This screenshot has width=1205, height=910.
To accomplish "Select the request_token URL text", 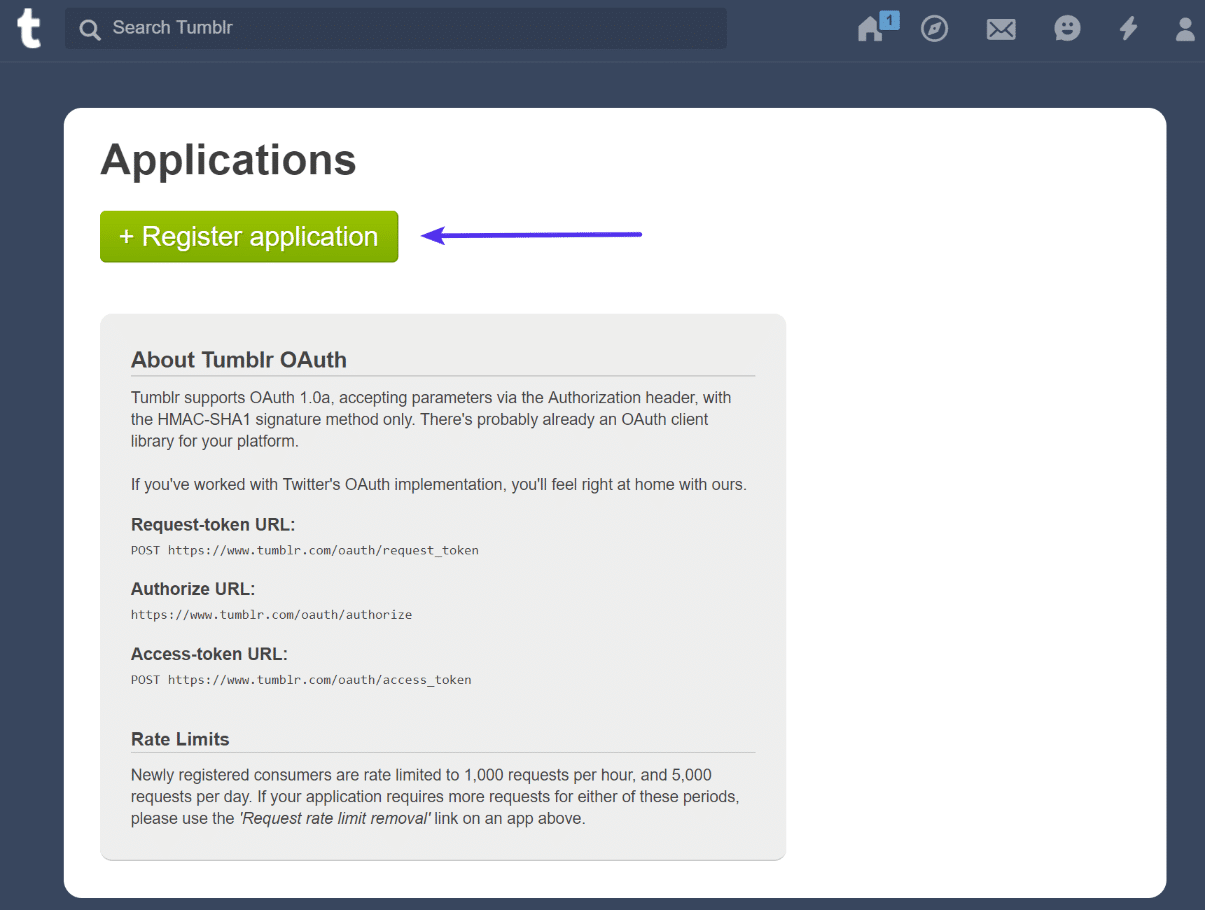I will 303,550.
